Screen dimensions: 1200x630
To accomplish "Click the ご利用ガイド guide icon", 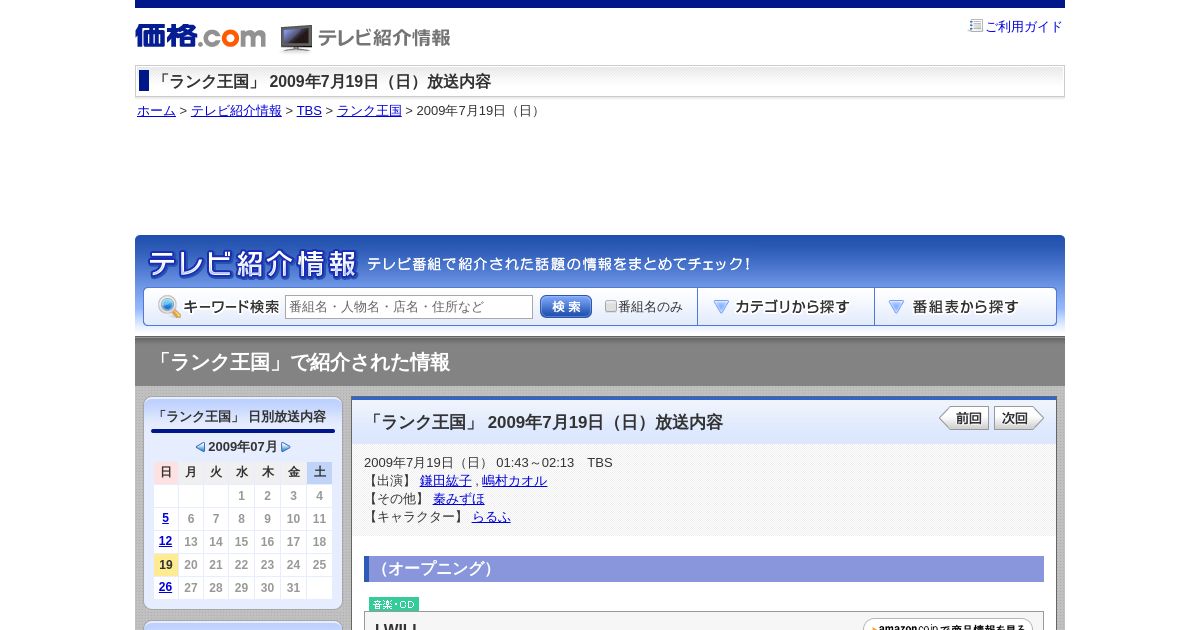I will coord(976,26).
